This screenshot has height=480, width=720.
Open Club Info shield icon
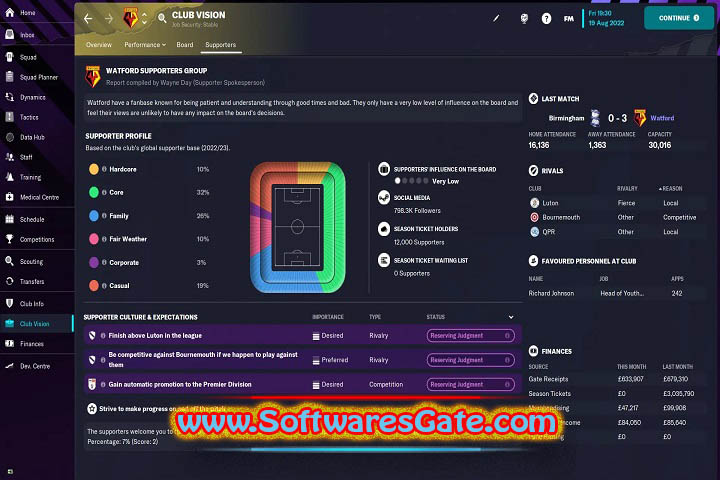(10, 303)
